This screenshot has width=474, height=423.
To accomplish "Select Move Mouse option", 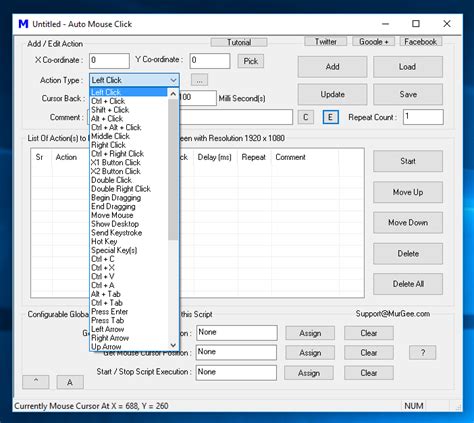I will pyautogui.click(x=129, y=215).
